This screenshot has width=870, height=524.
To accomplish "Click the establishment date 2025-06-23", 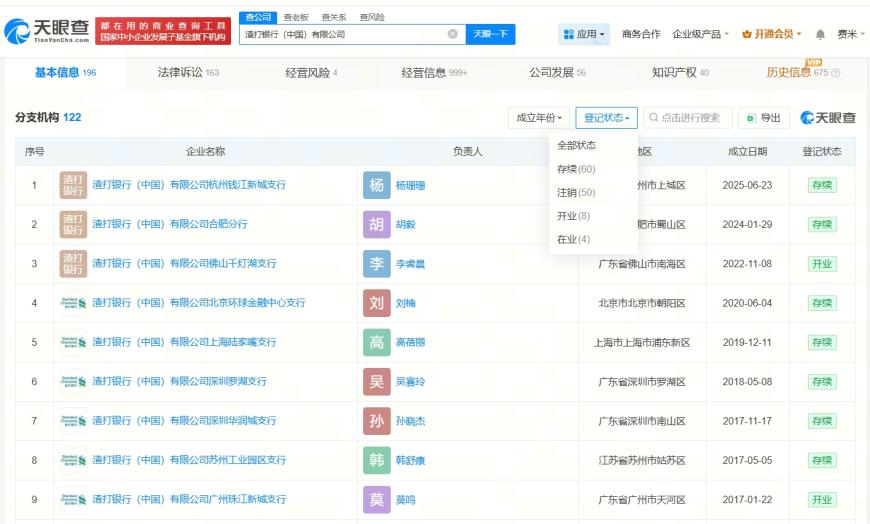I will [x=747, y=185].
